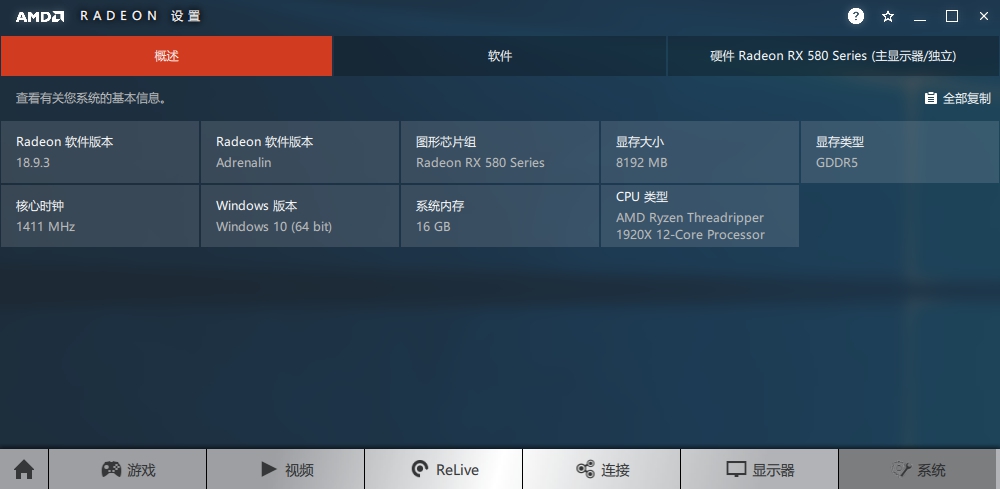Close the Radeon settings window
The image size is (1000, 489).
983,17
